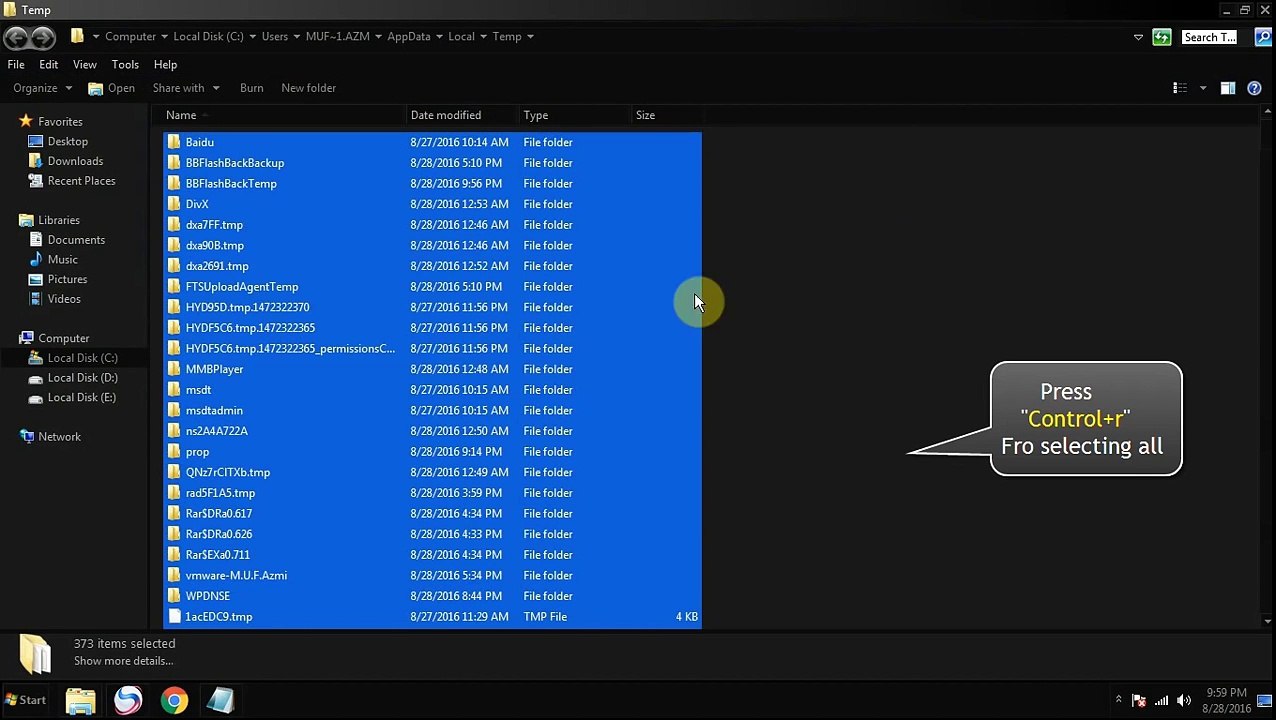This screenshot has height=720, width=1276.
Task: Open the view options dropdown arrow
Action: pos(1203,88)
